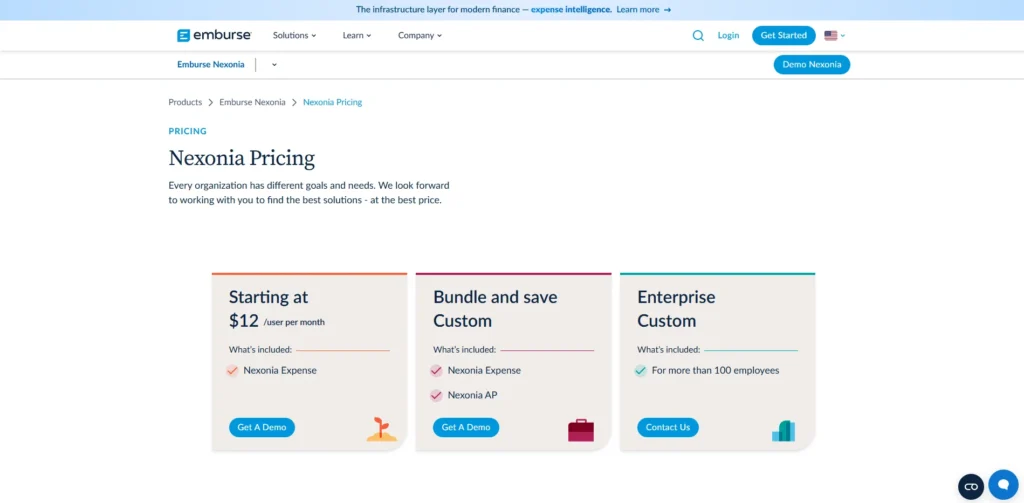The height and width of the screenshot is (503, 1024).
Task: Expand the Solutions menu
Action: [x=295, y=35]
